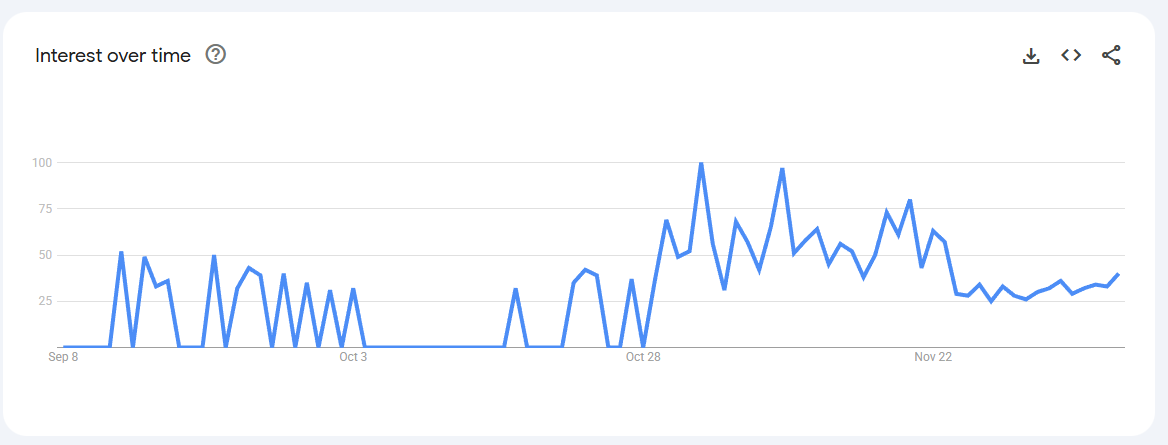Click the 100 value on y-axis

(x=42, y=162)
